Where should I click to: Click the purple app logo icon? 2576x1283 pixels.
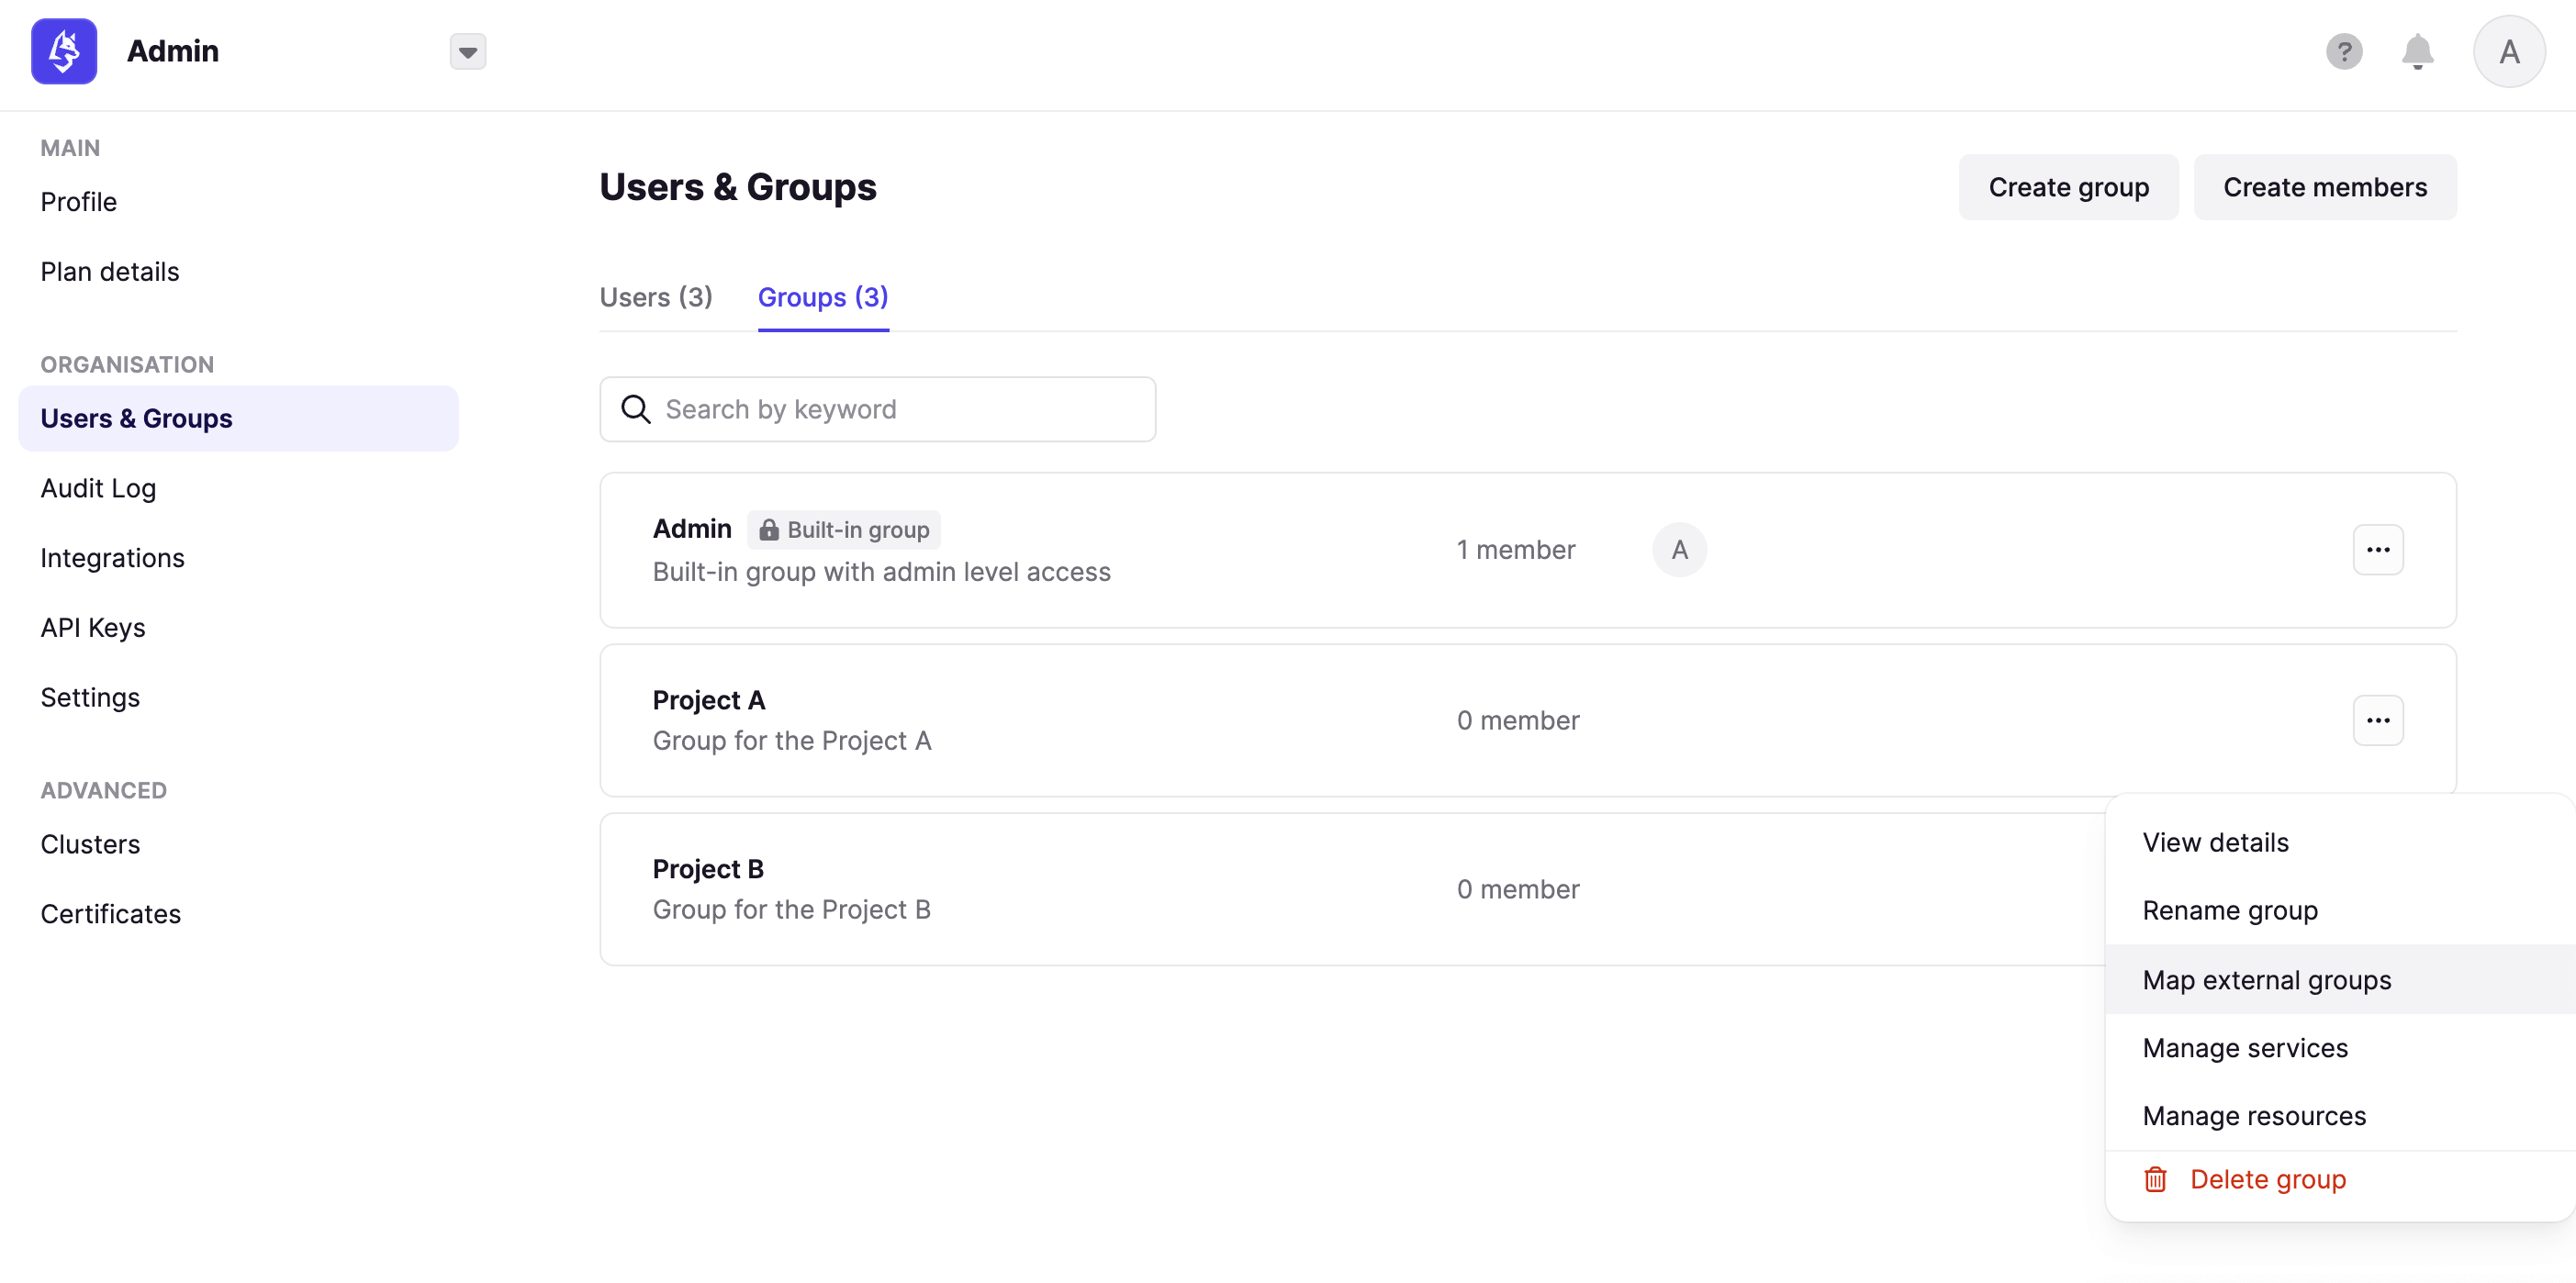64,51
